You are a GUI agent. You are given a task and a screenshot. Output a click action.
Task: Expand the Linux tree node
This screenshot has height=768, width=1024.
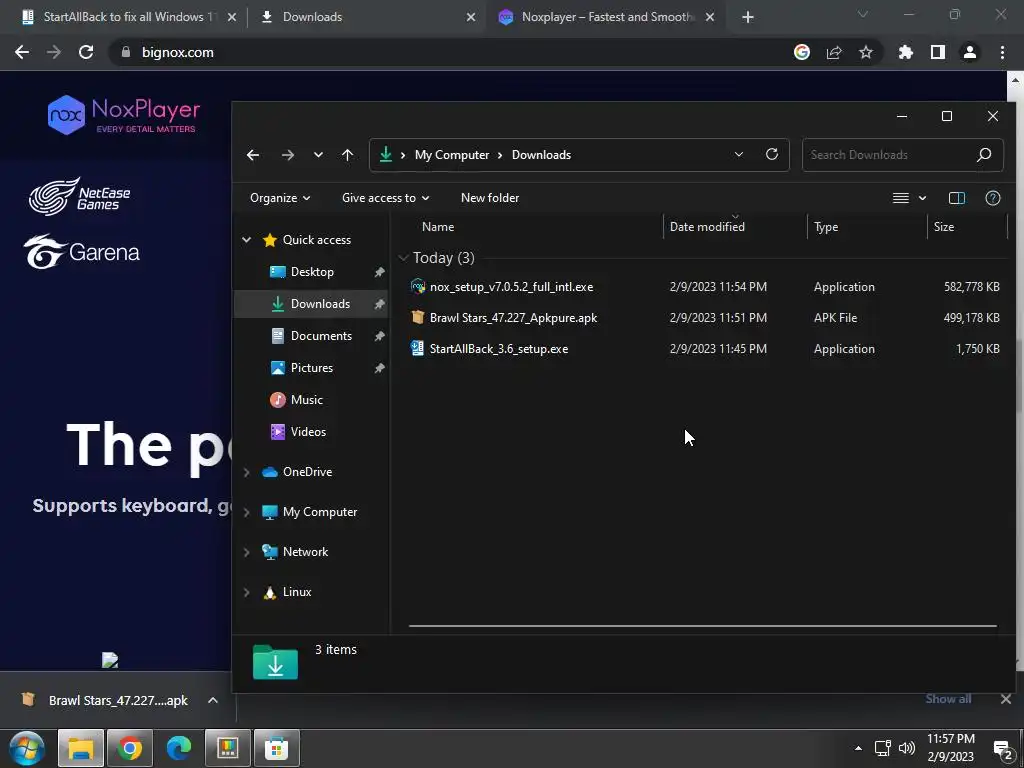[246, 592]
